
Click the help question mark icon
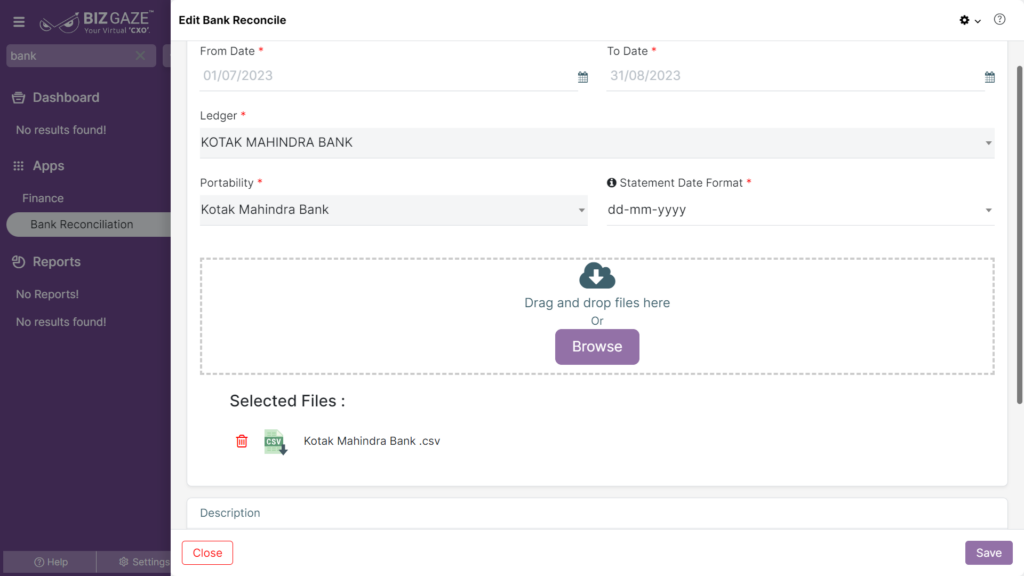pyautogui.click(x=999, y=20)
